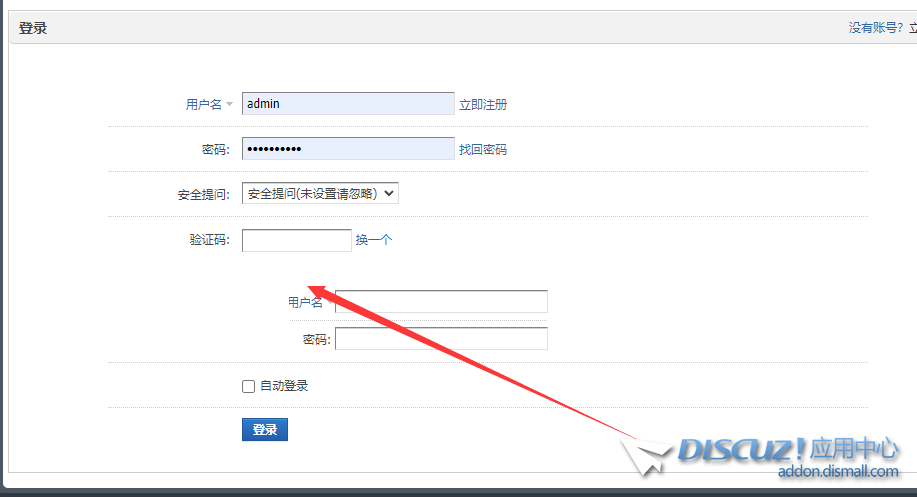Click the 安全提问 field label

click(204, 195)
